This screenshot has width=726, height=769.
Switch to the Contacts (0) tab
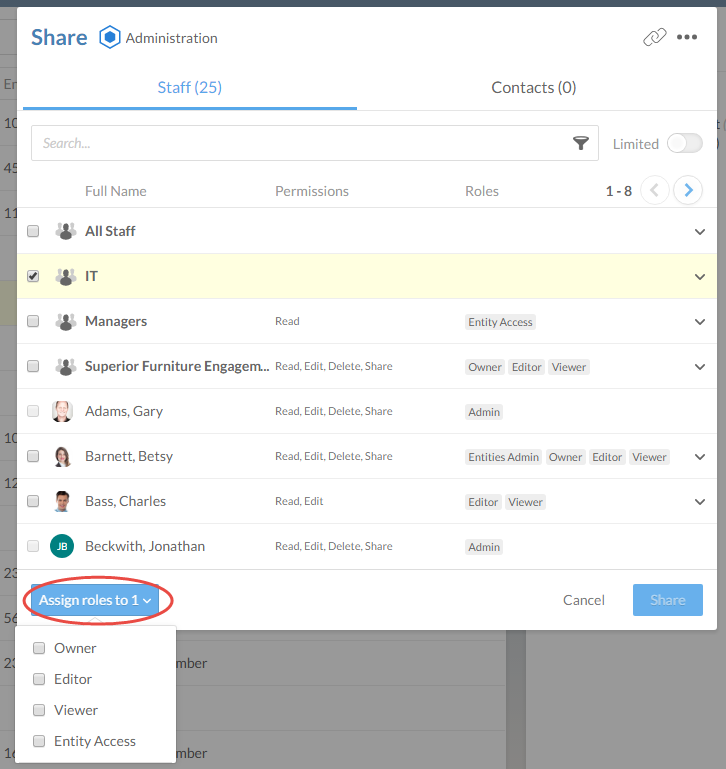point(534,88)
